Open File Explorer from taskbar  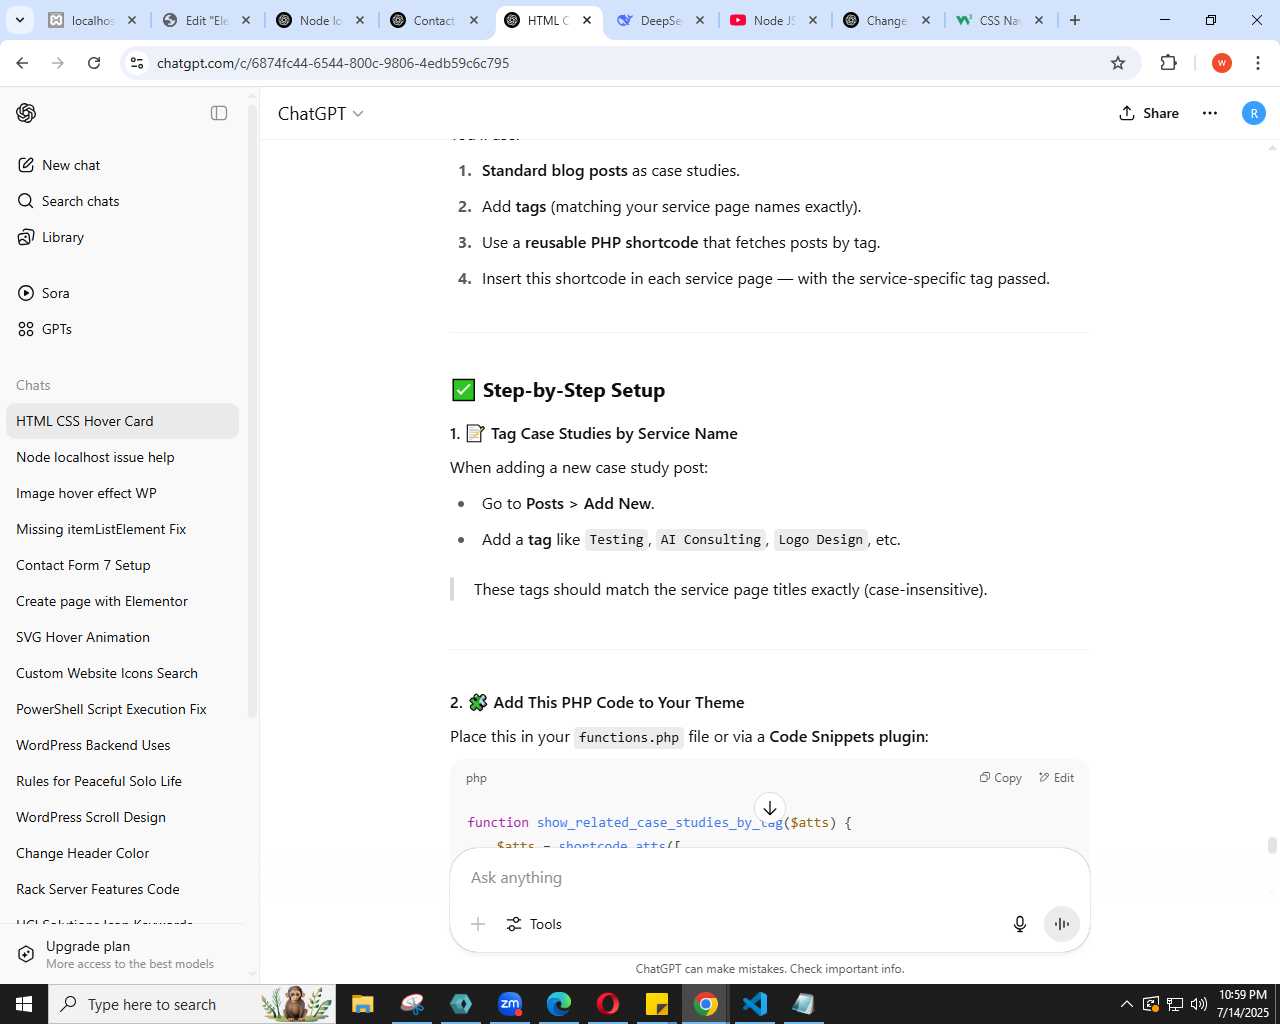coord(362,1004)
